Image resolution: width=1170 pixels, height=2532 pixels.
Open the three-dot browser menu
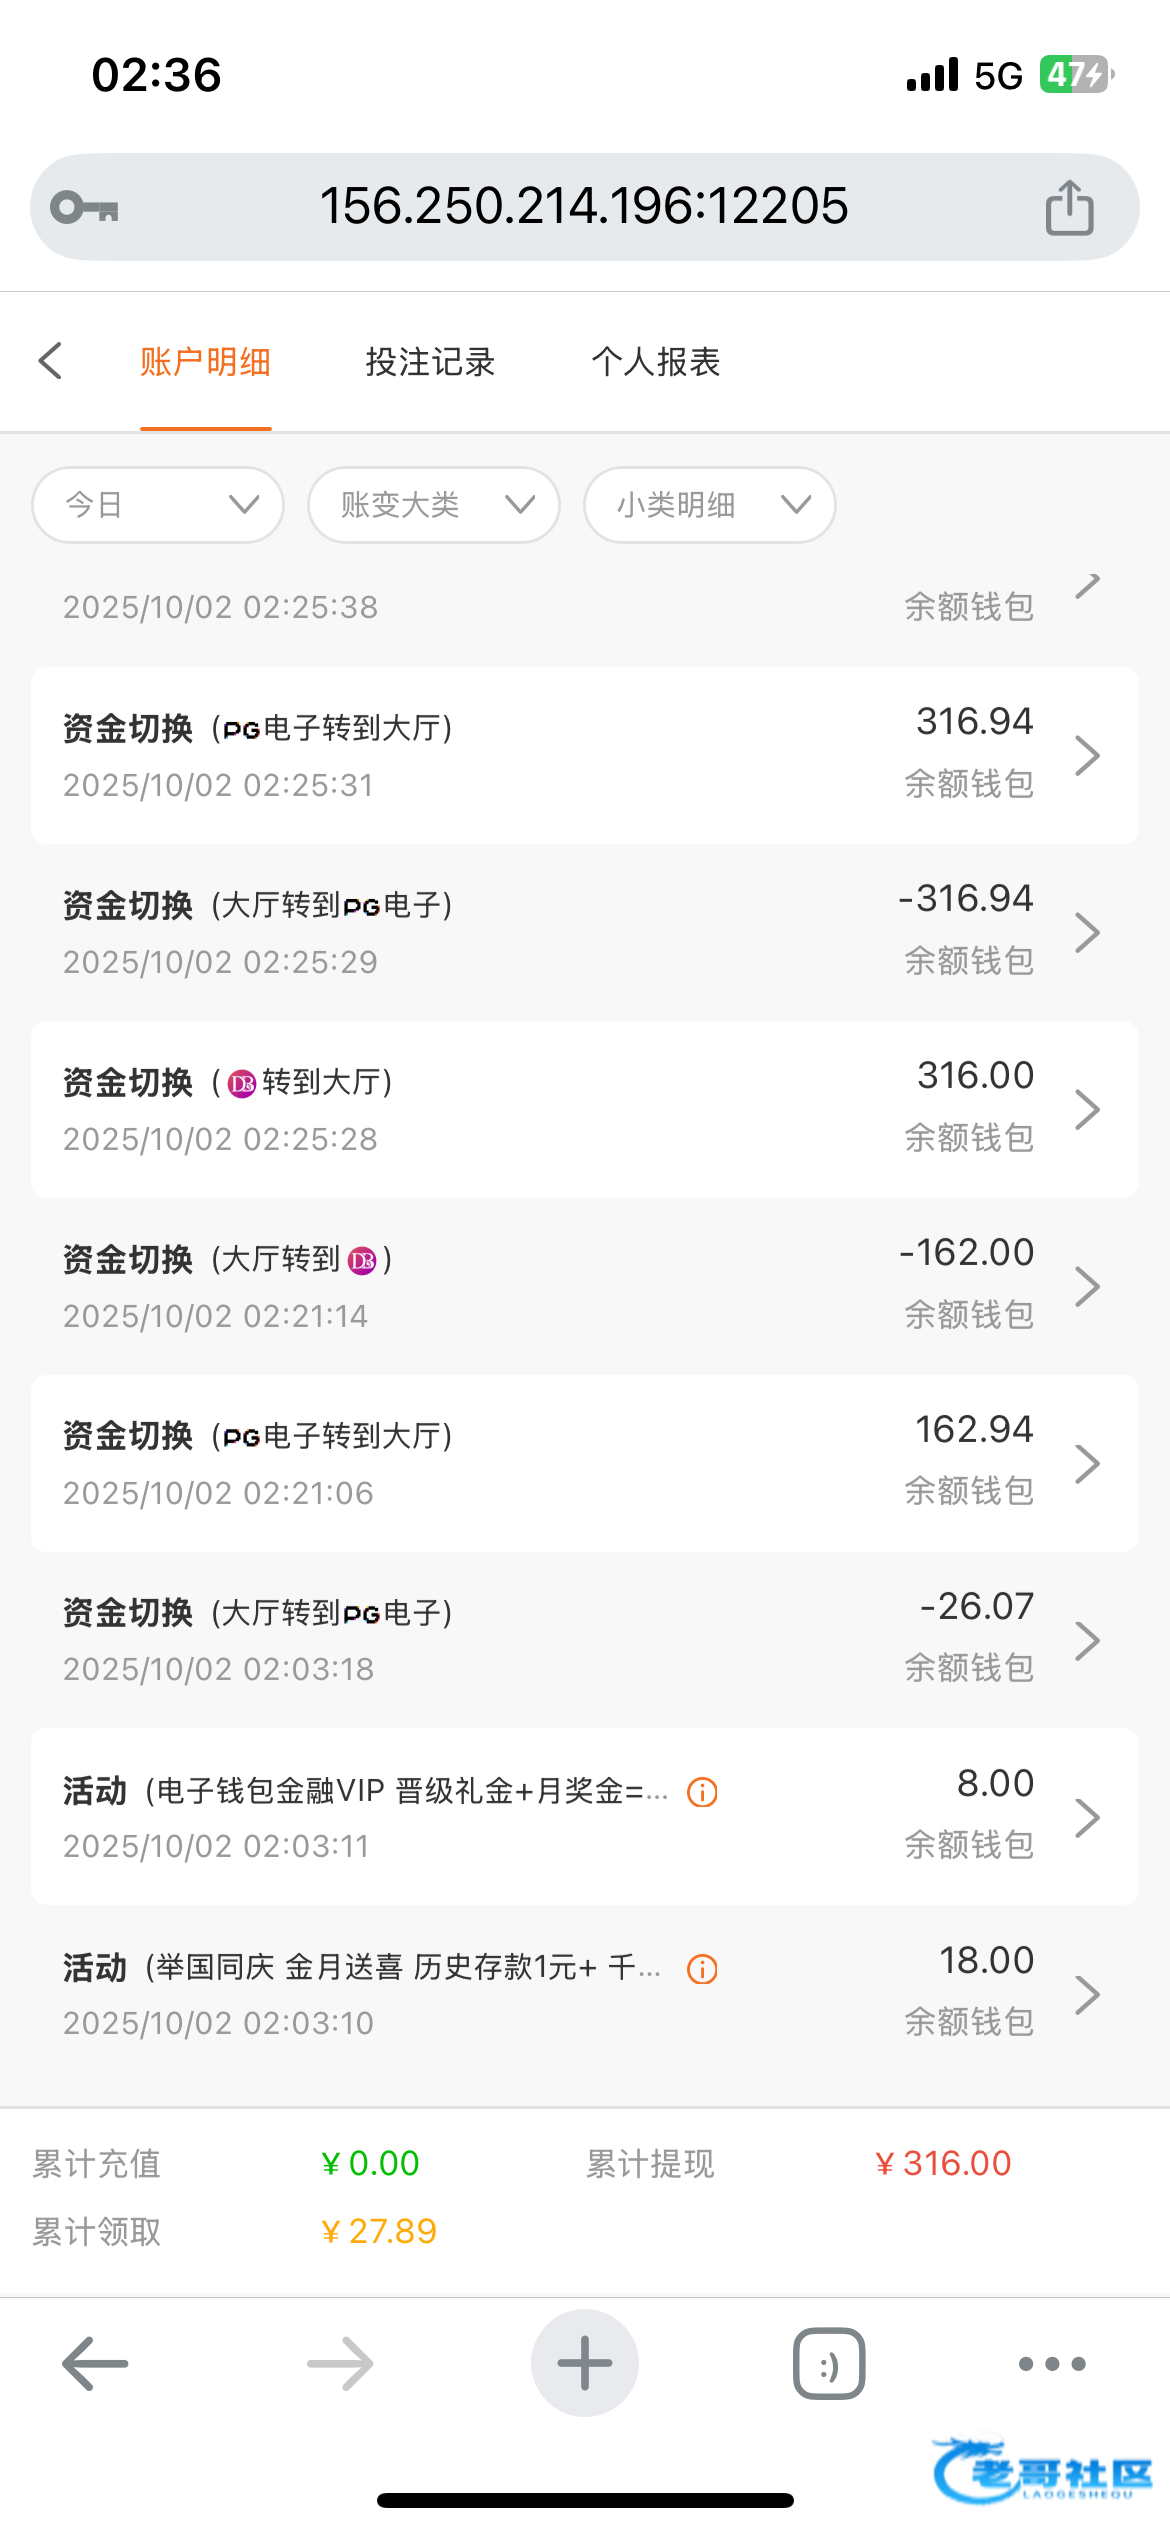(x=1051, y=2364)
